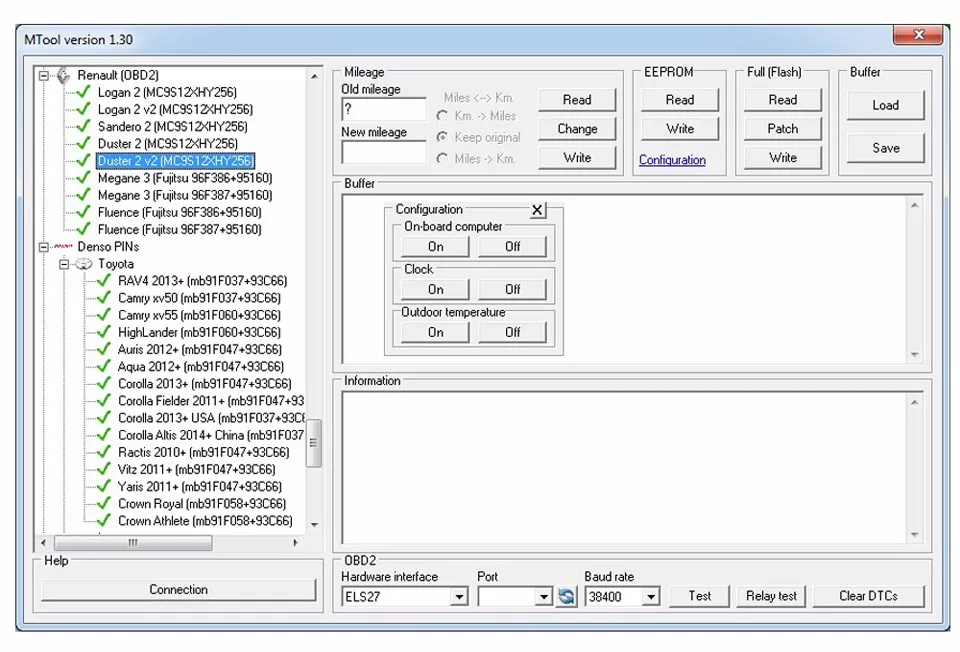Select Megane 3 (Fujitsu 96F386+95160)
The width and height of the screenshot is (960, 652).
185,178
